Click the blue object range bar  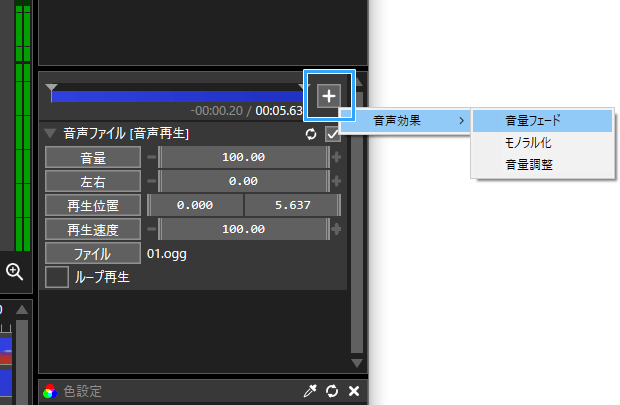[177, 97]
